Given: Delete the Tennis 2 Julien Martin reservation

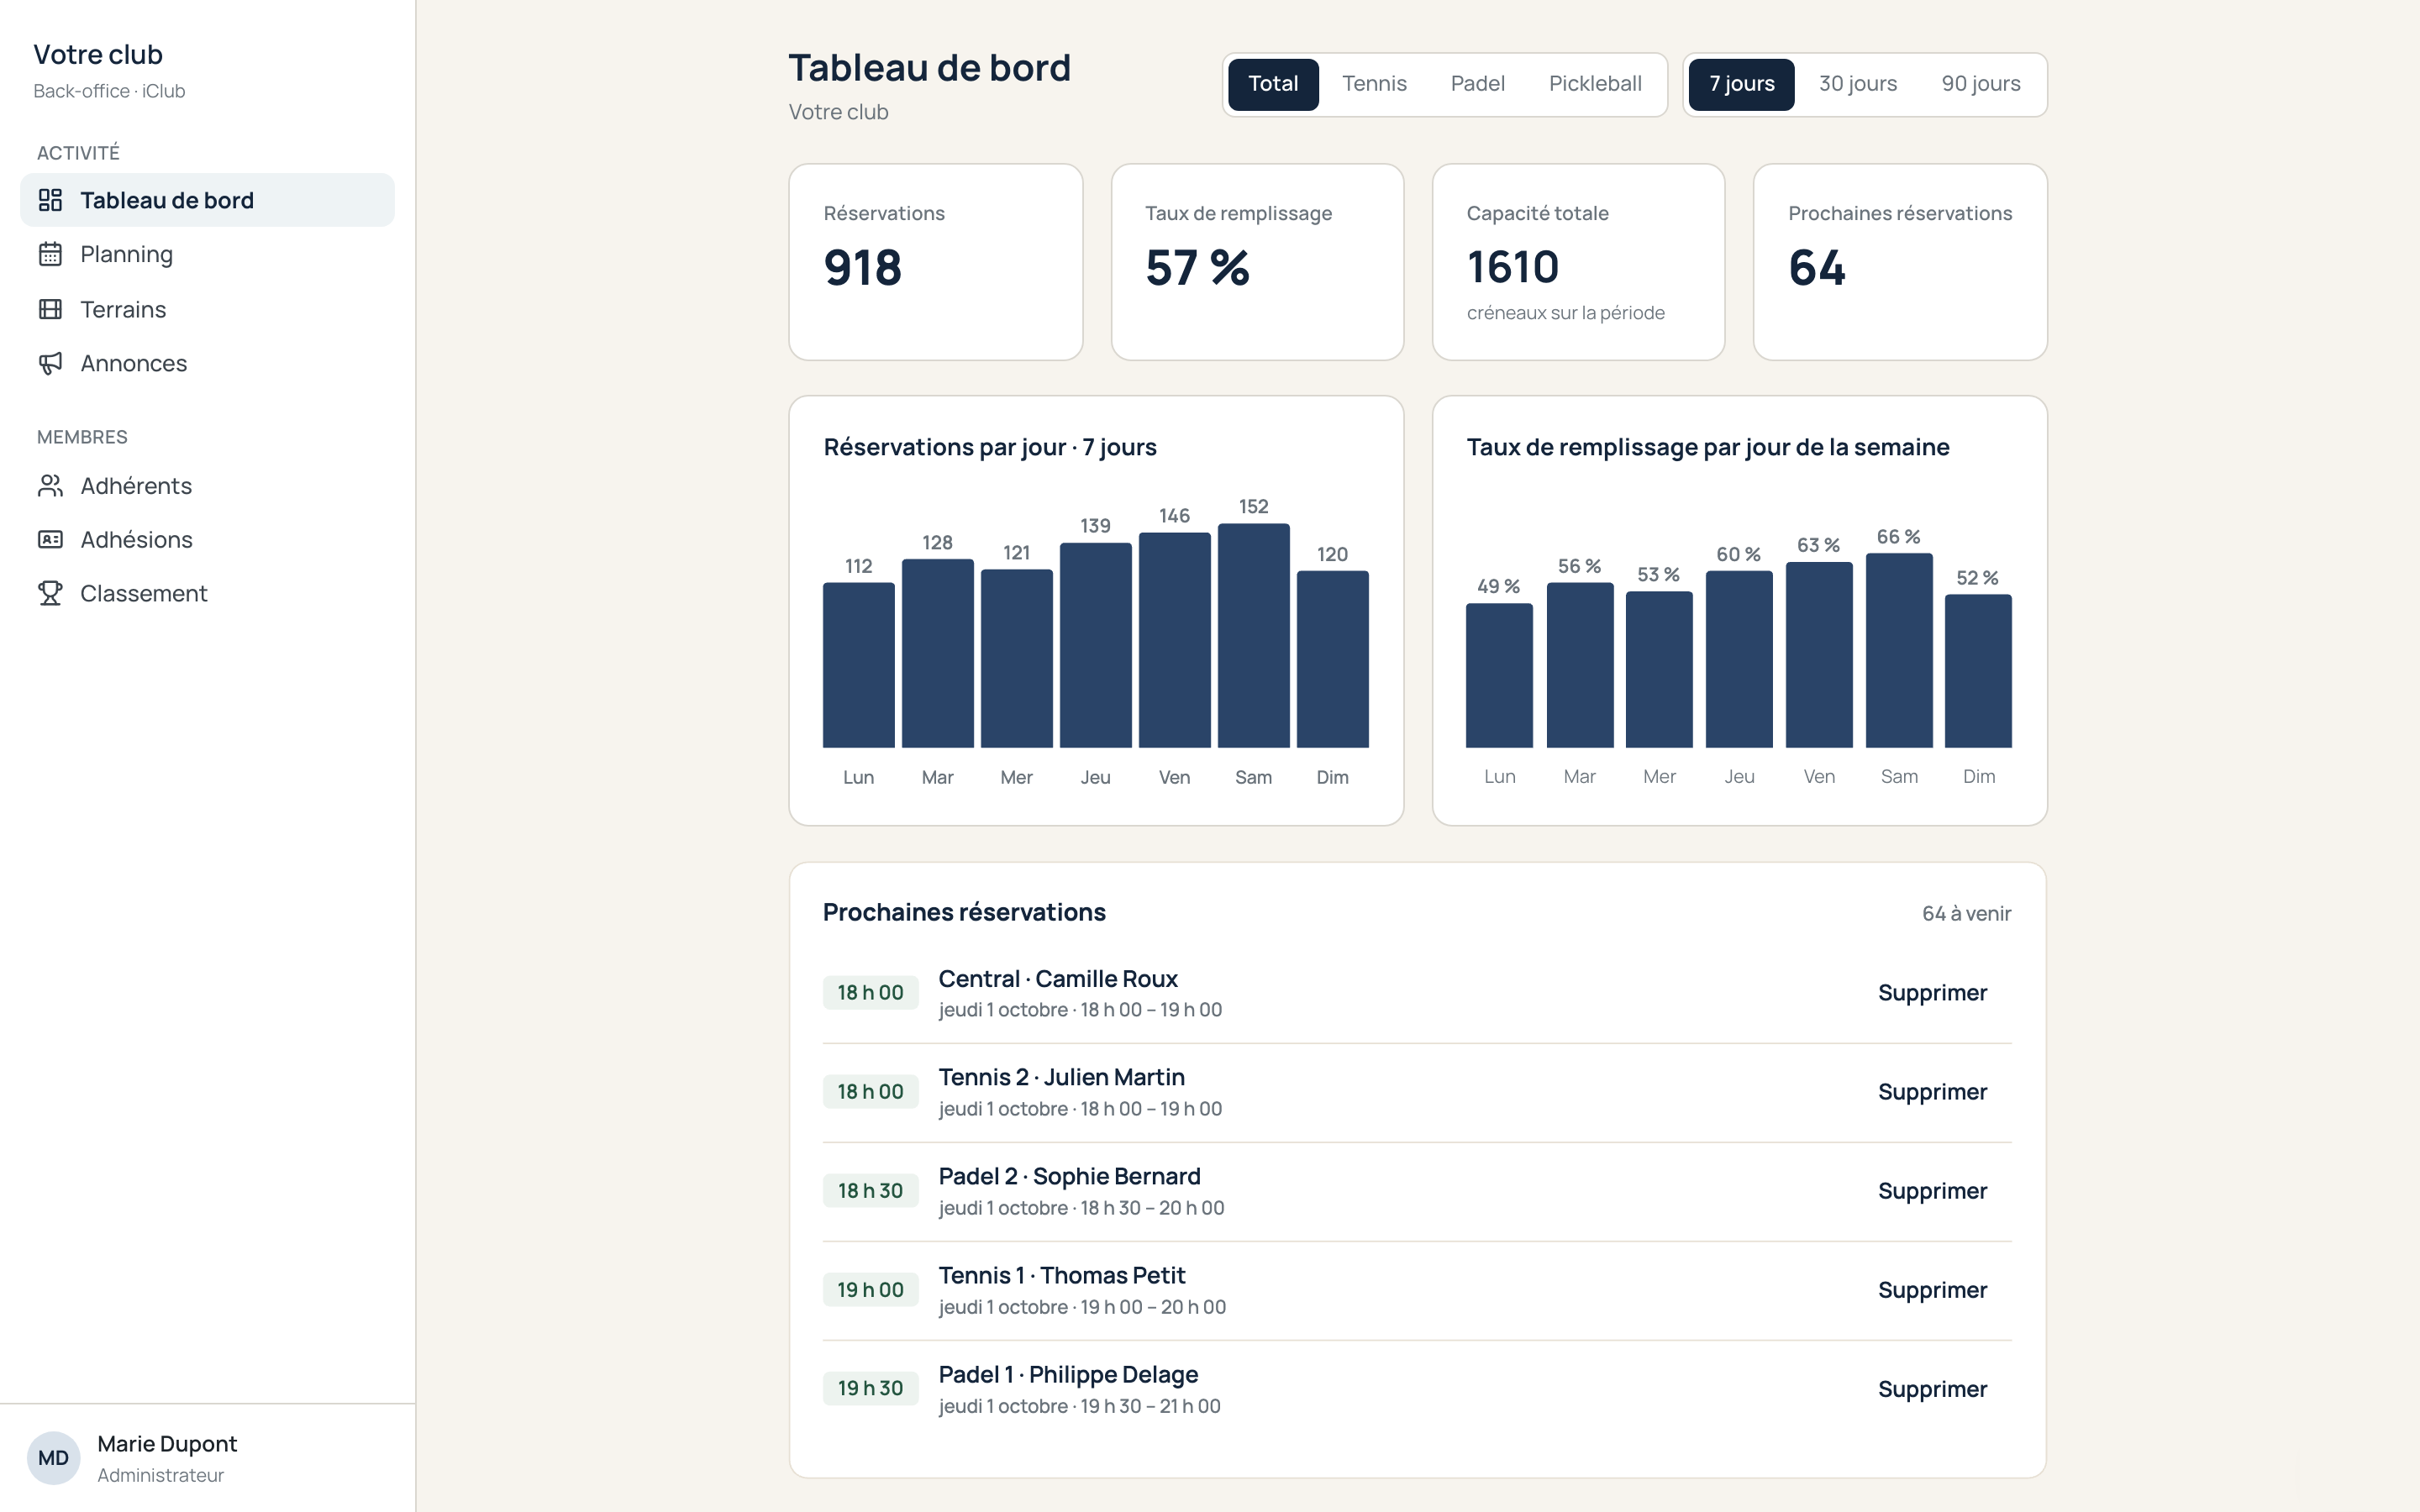Looking at the screenshot, I should coord(1932,1092).
